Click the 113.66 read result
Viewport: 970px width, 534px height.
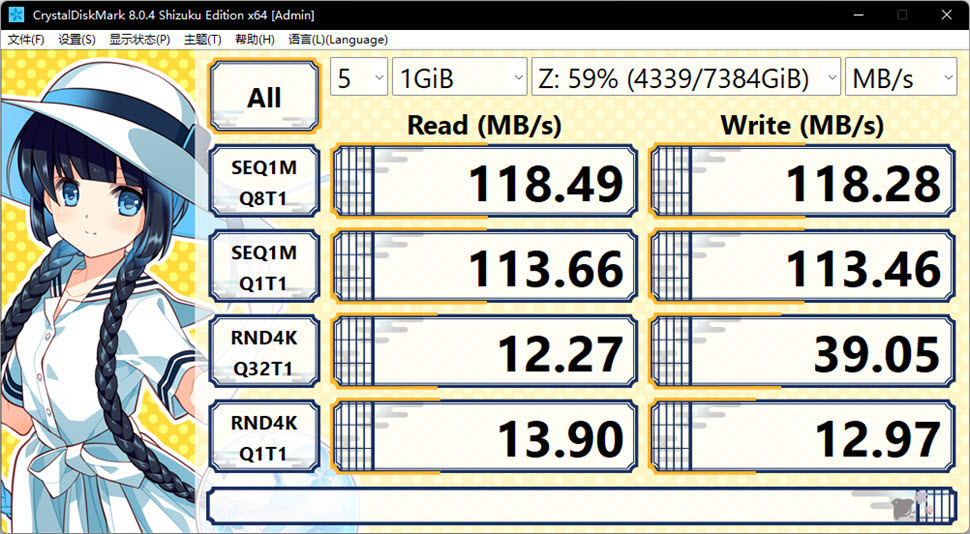485,266
